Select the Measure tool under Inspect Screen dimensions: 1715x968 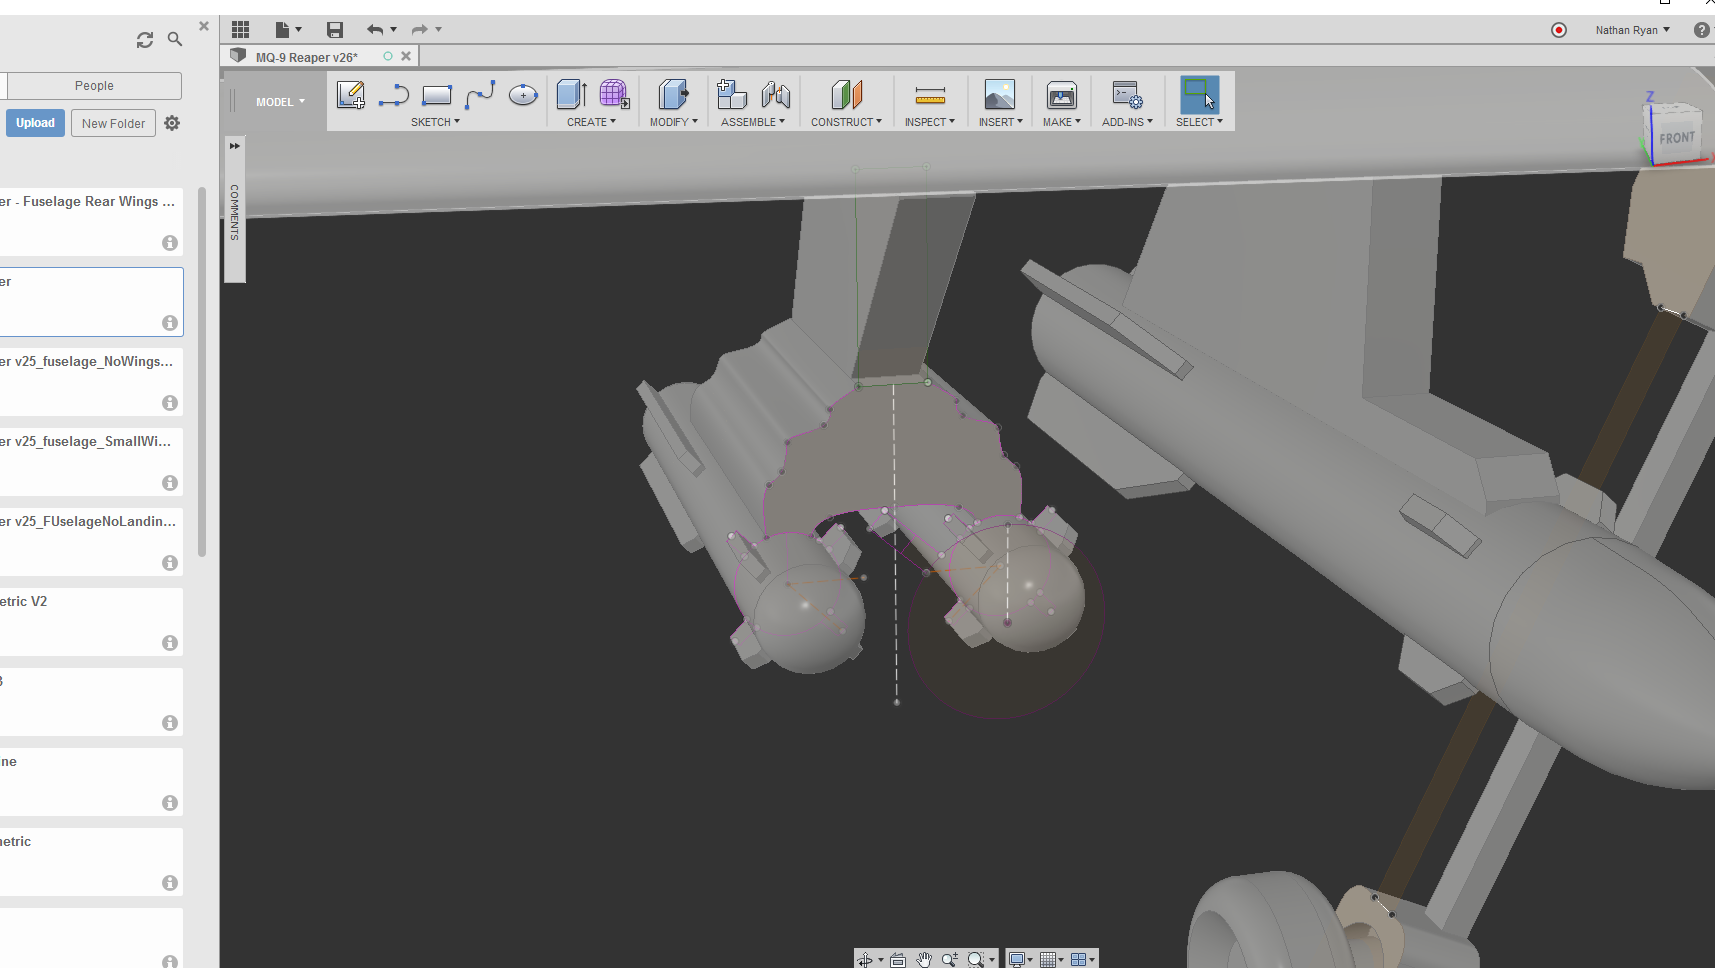[x=930, y=96]
